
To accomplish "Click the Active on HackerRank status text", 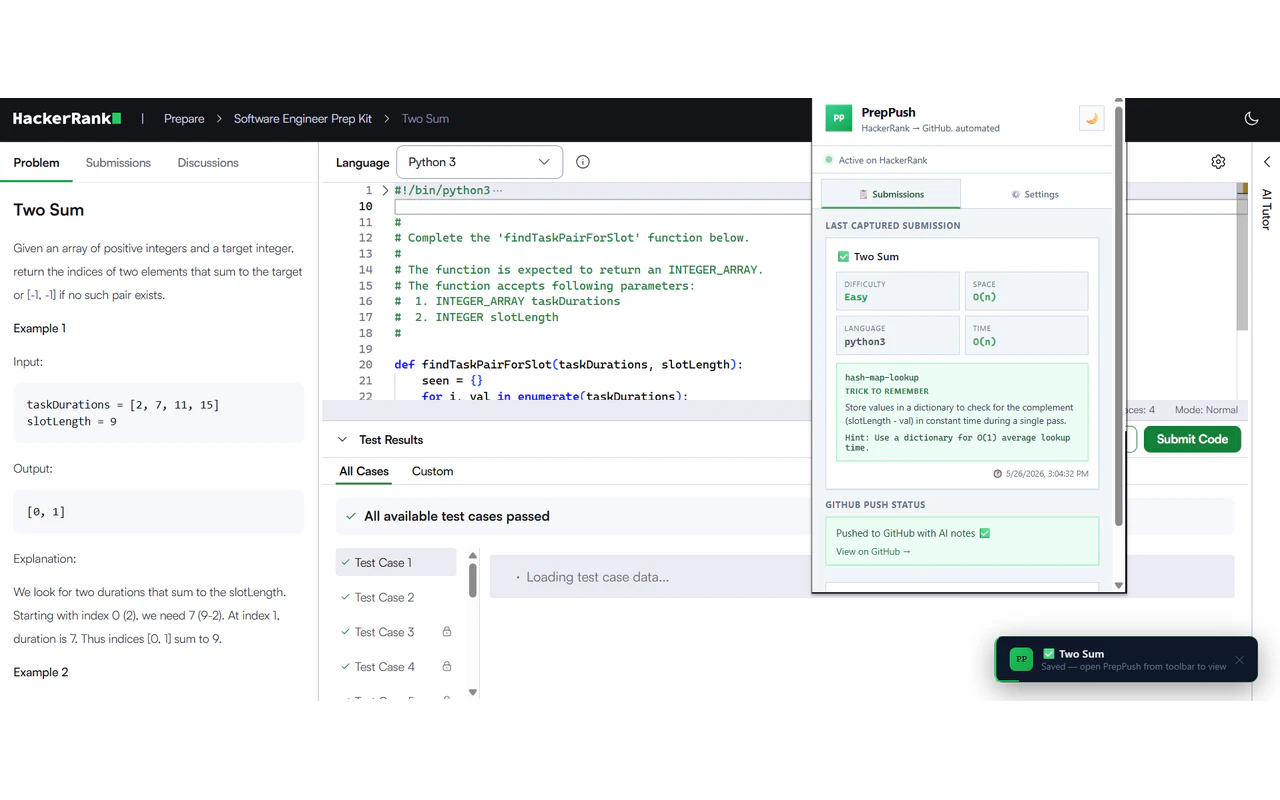I will [x=883, y=160].
